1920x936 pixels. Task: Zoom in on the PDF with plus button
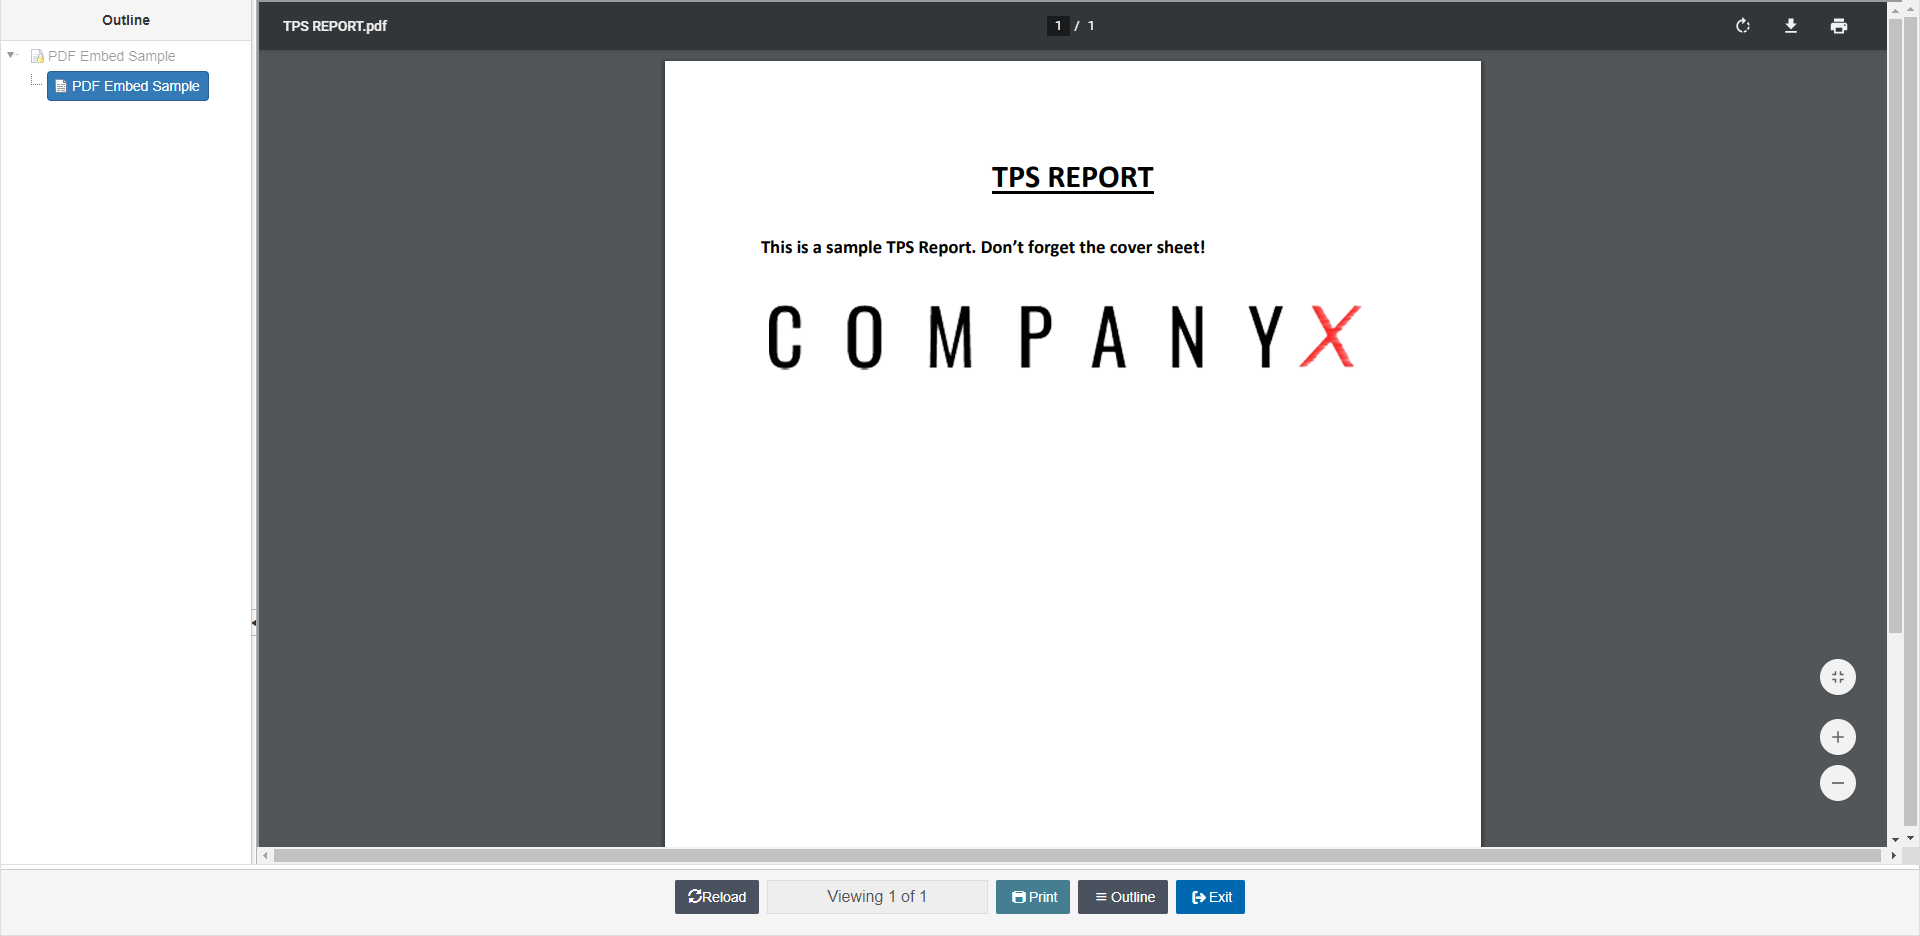click(x=1838, y=737)
